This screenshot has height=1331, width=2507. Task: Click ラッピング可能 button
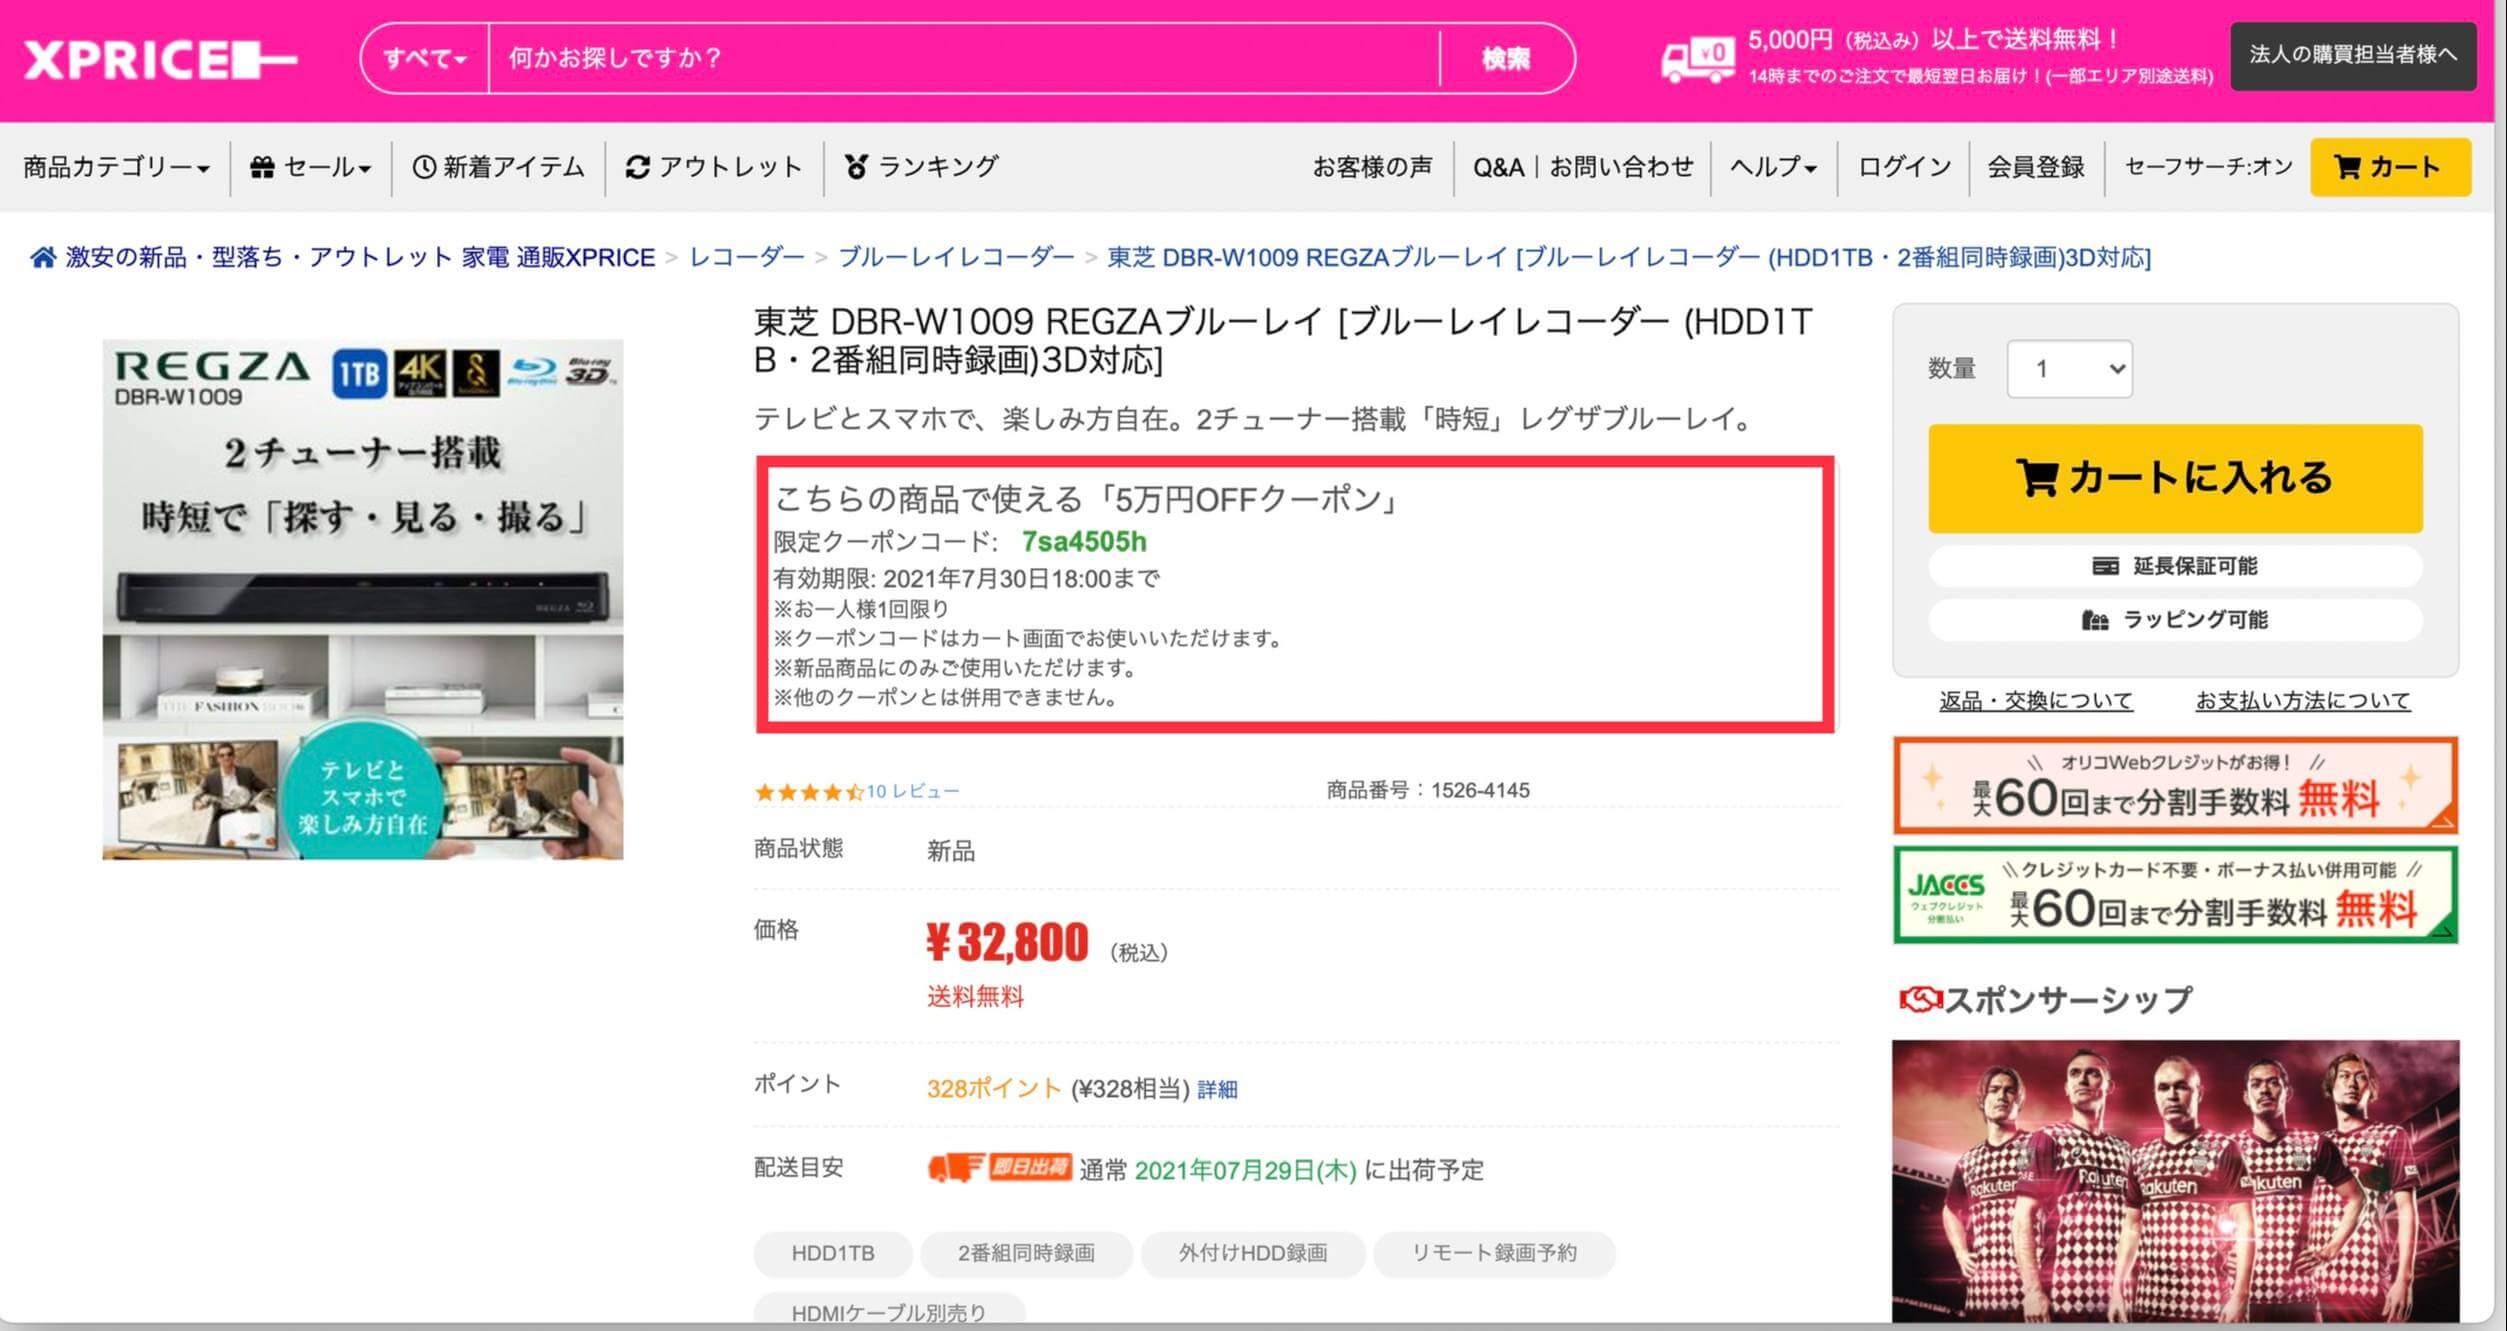pos(2175,620)
